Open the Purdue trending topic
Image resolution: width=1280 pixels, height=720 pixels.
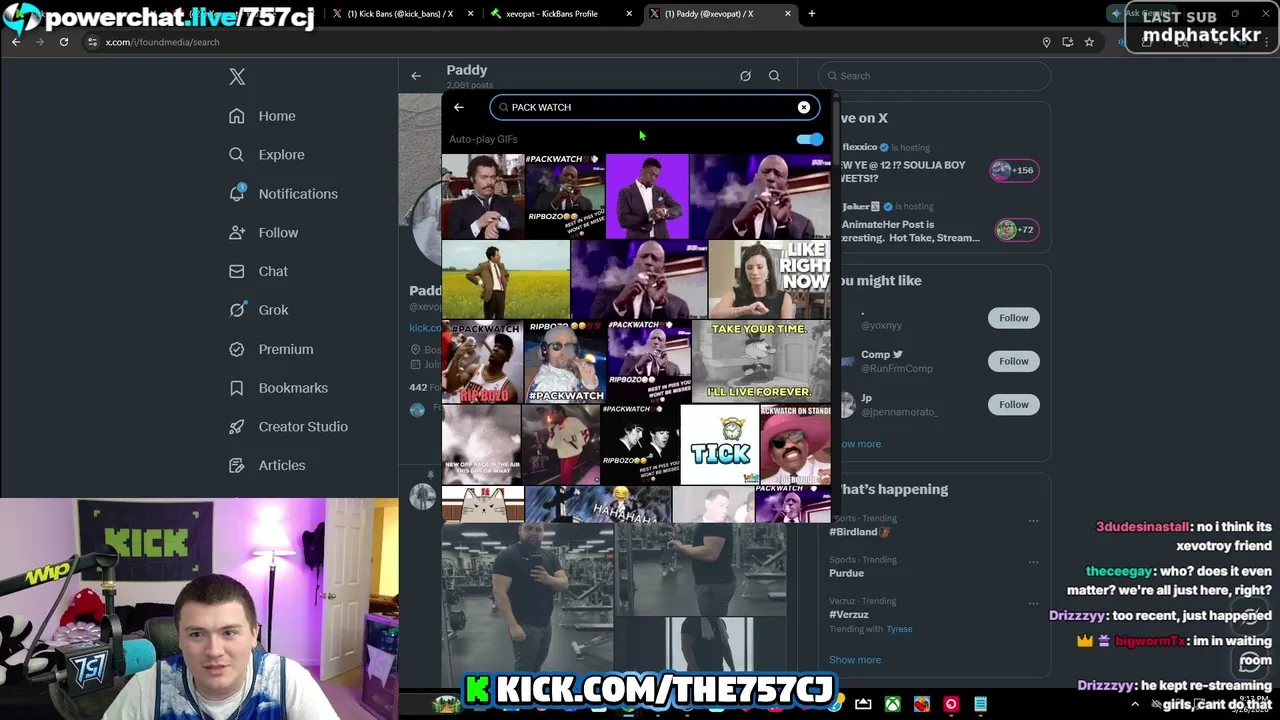click(x=846, y=573)
